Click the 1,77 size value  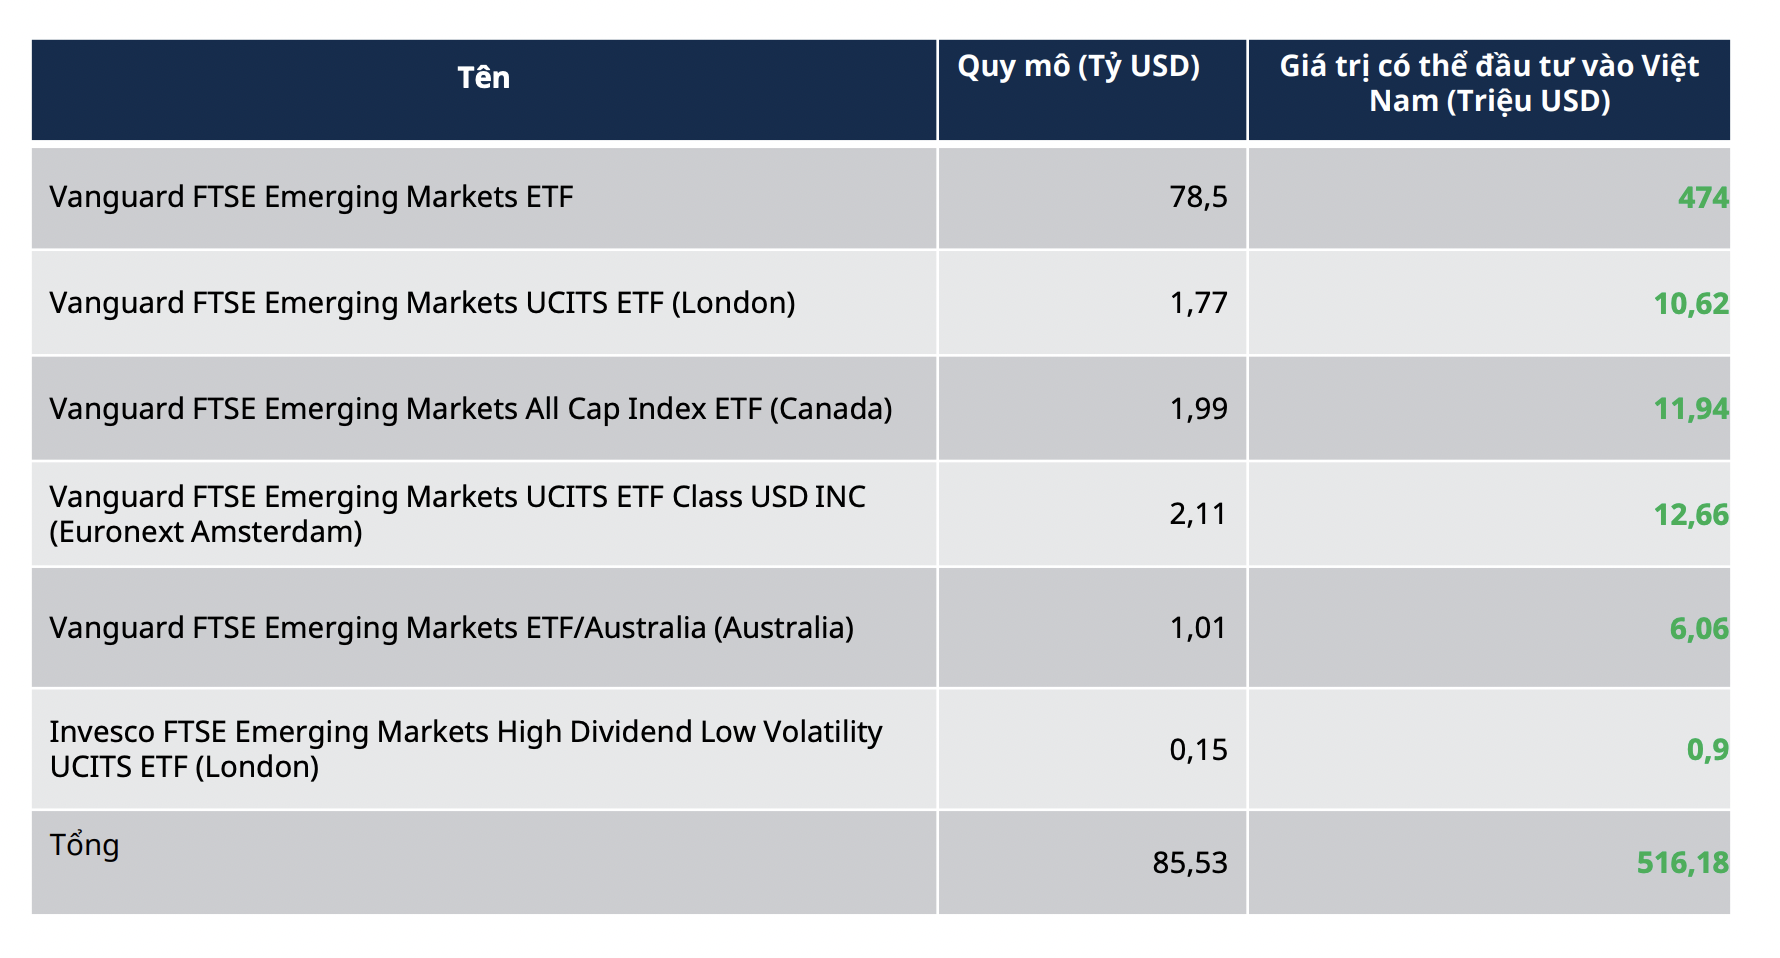pos(1198,303)
